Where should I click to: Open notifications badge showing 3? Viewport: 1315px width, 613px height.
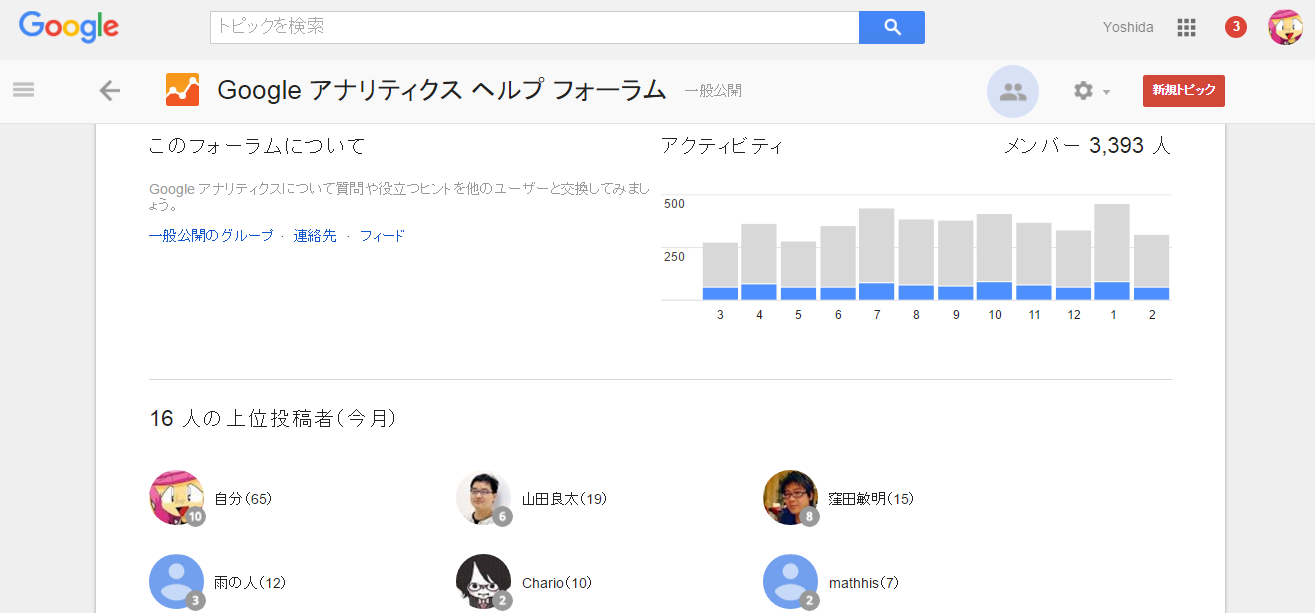[1236, 28]
